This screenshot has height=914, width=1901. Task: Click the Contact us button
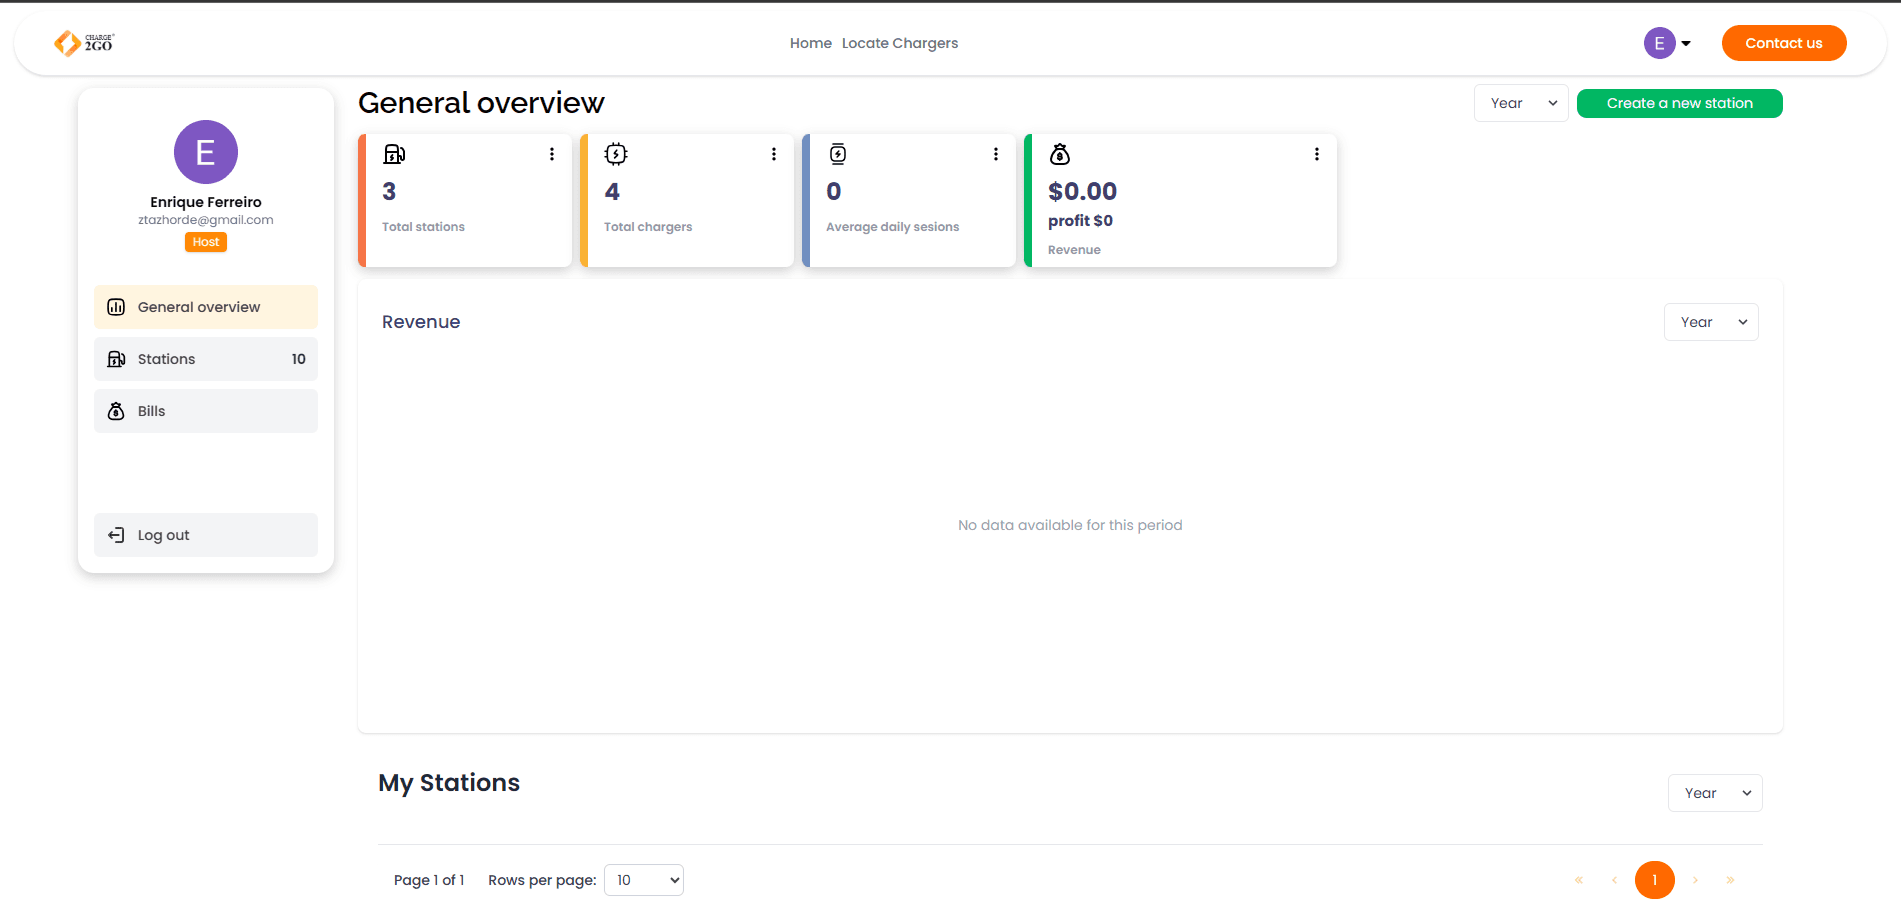pyautogui.click(x=1784, y=43)
